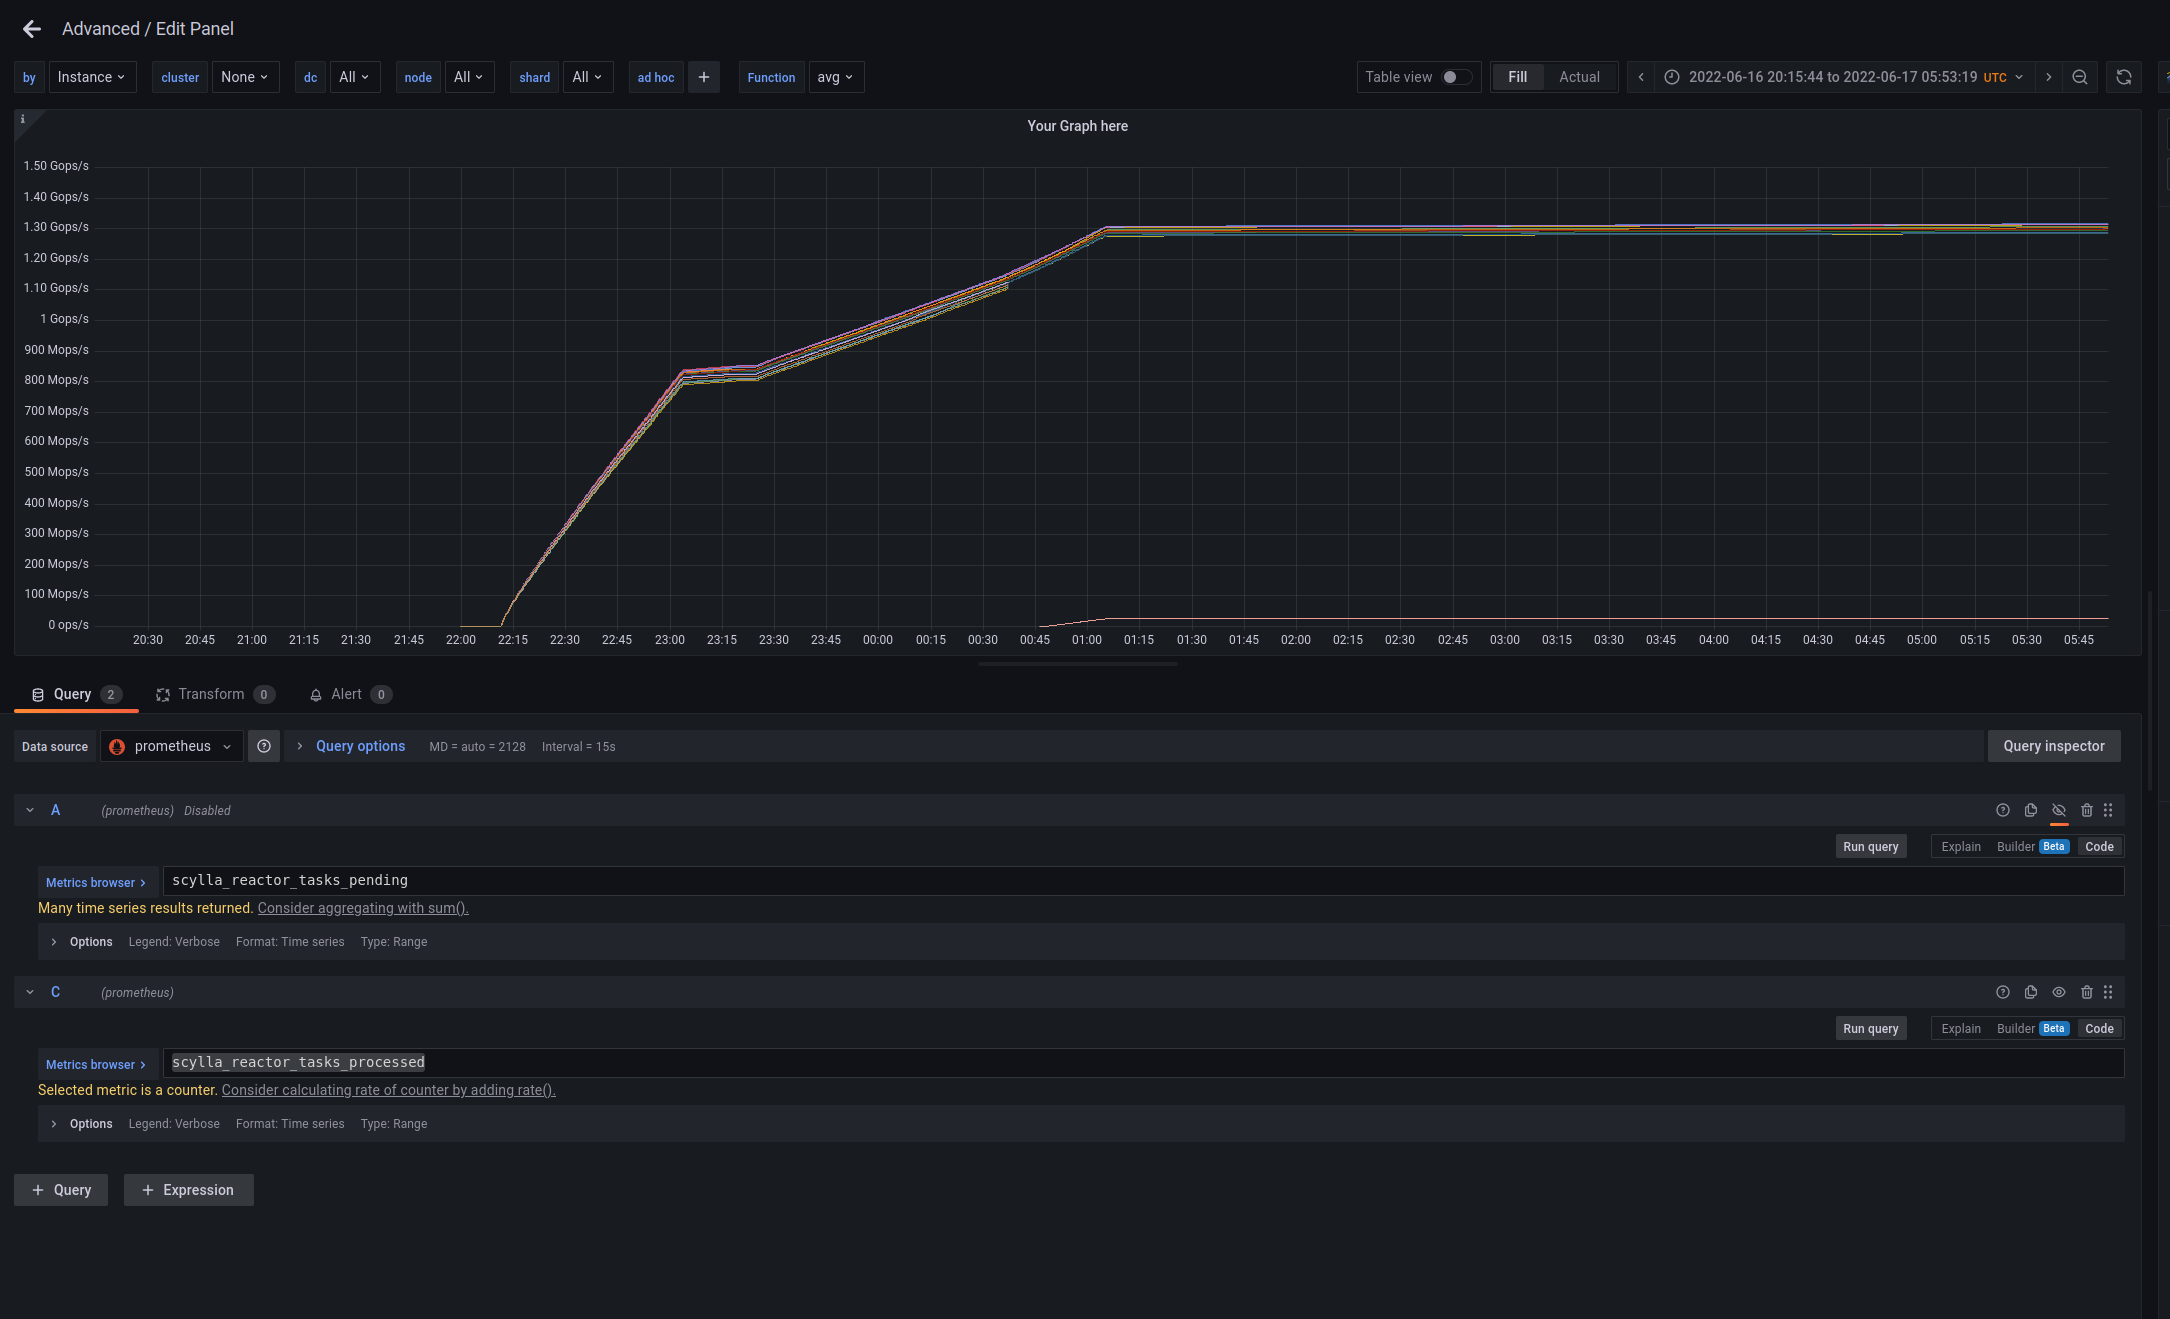The width and height of the screenshot is (2170, 1319).
Task: Open the Alert tab
Action: pyautogui.click(x=346, y=694)
